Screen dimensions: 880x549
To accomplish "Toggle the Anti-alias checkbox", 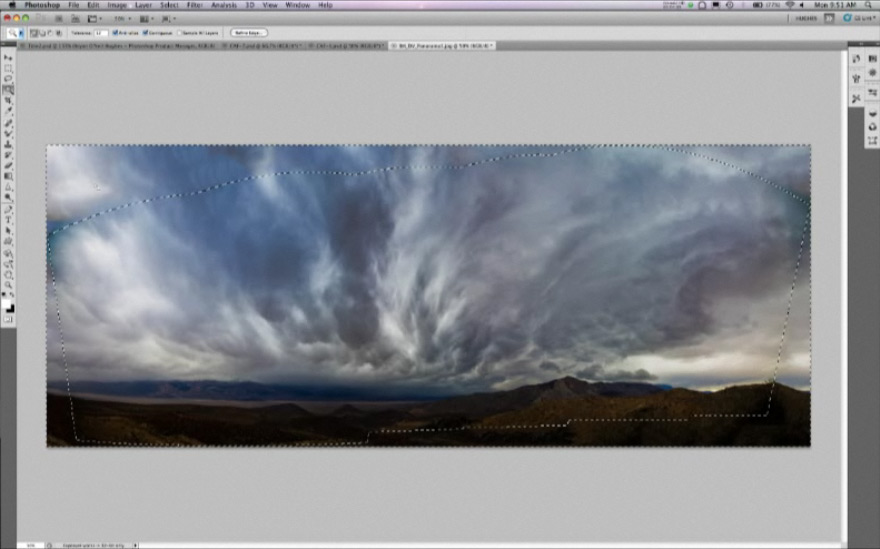I will click(115, 33).
